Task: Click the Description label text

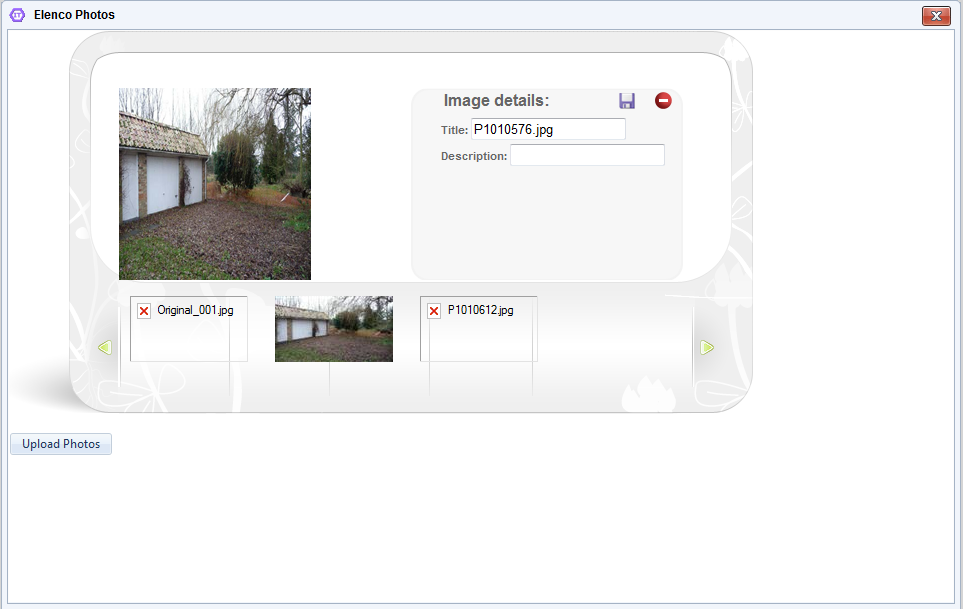Action: (x=474, y=157)
